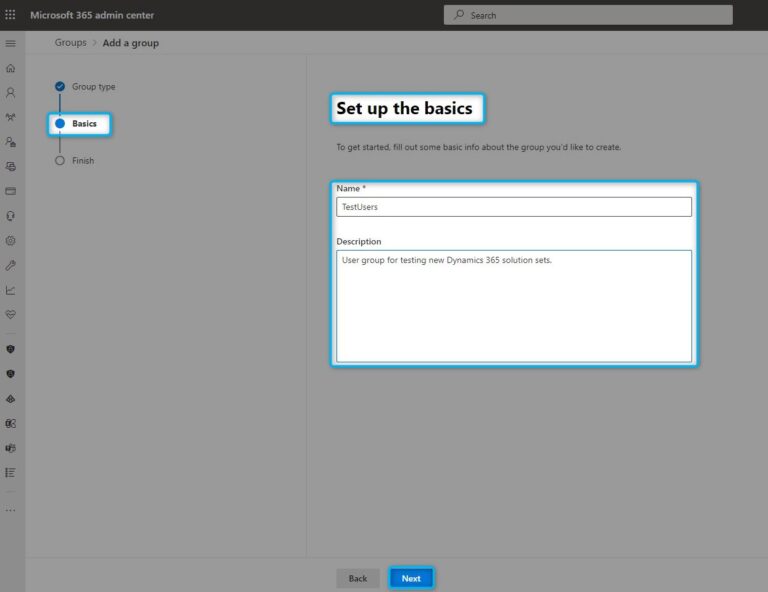Navigate to Groups breadcrumb link

[x=70, y=43]
